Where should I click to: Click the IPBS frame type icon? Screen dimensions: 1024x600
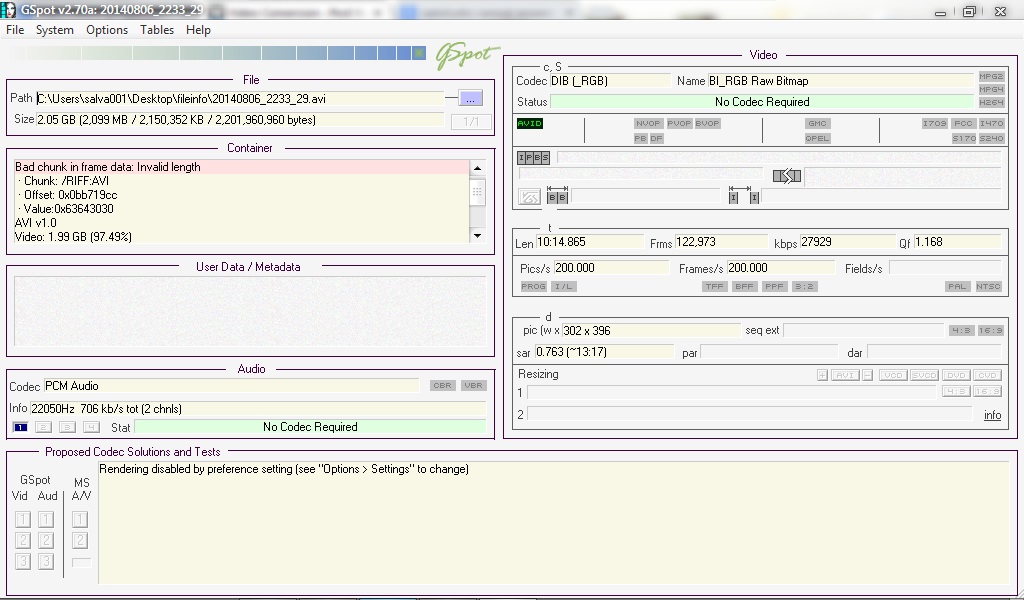[533, 158]
